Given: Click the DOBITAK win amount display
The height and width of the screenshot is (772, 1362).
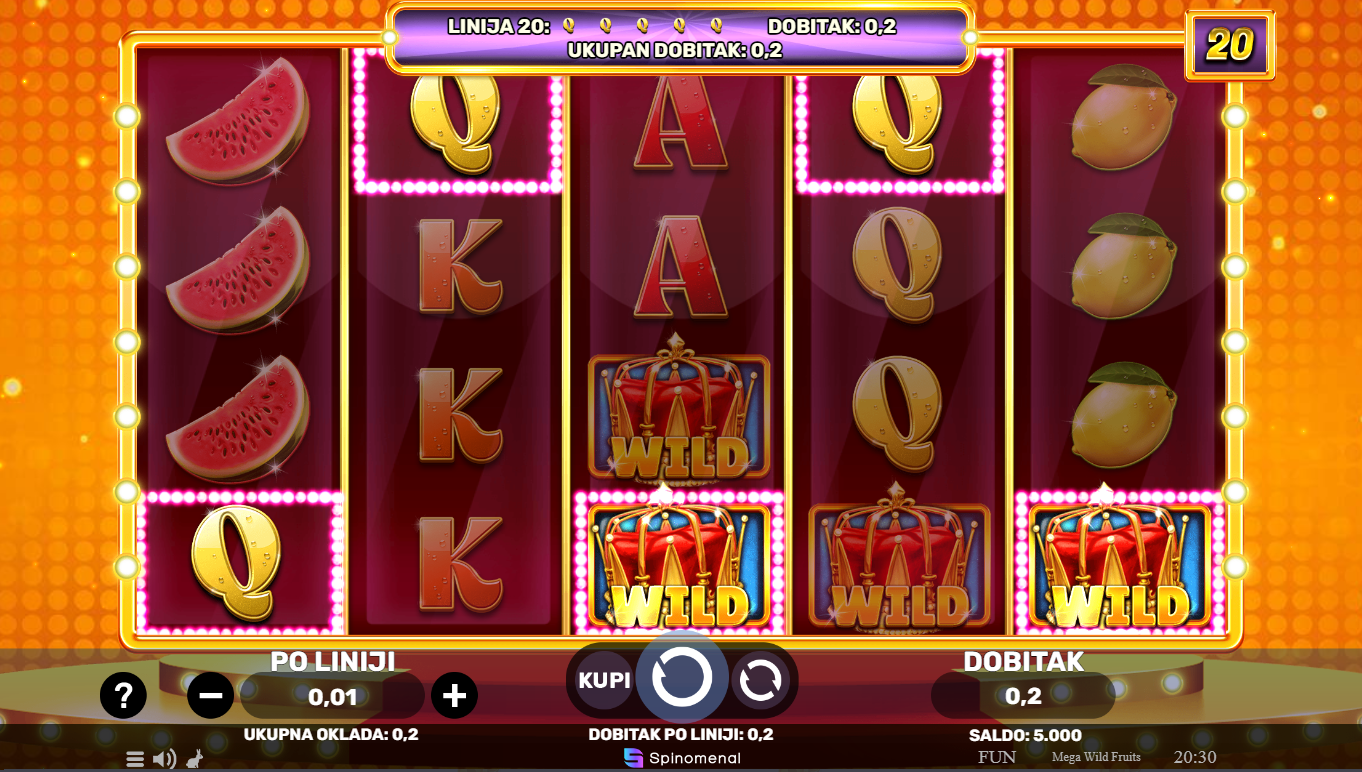Looking at the screenshot, I should point(1023,696).
